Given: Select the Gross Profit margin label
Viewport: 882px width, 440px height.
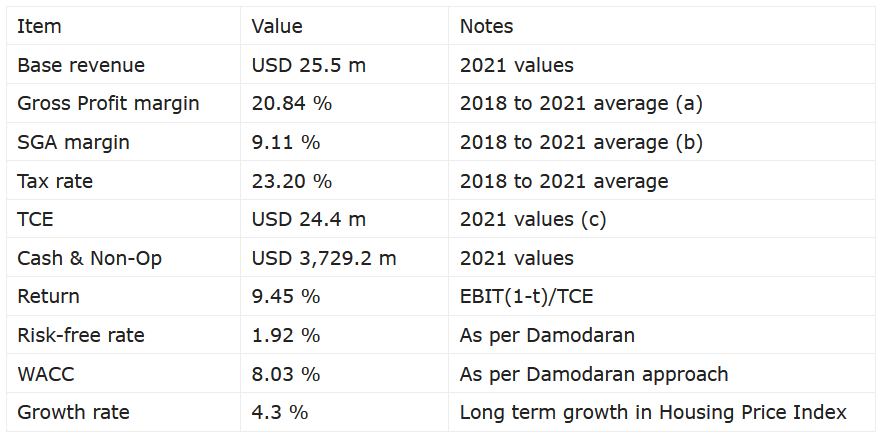Looking at the screenshot, I should (x=108, y=104).
